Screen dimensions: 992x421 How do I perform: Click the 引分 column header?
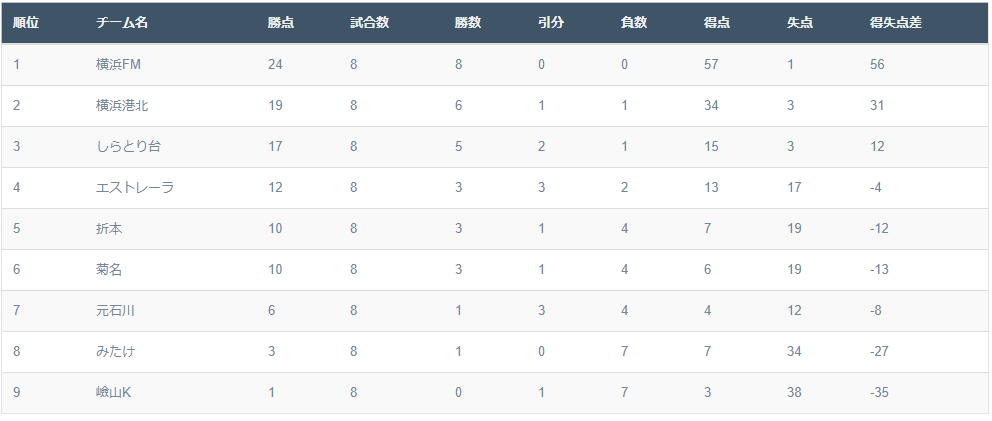click(x=551, y=23)
